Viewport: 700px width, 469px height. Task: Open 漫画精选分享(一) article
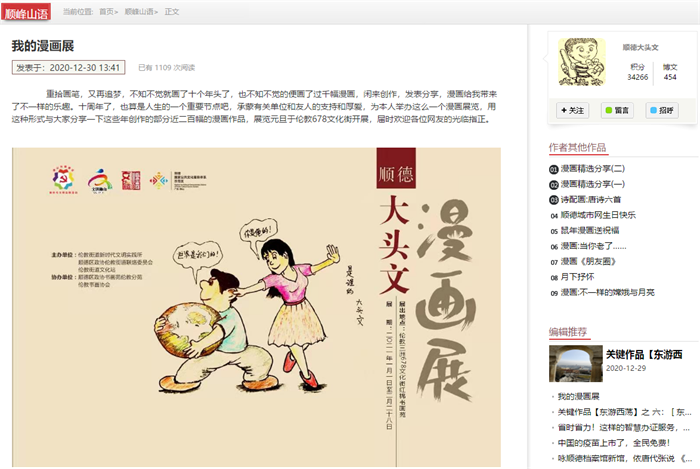(x=592, y=184)
